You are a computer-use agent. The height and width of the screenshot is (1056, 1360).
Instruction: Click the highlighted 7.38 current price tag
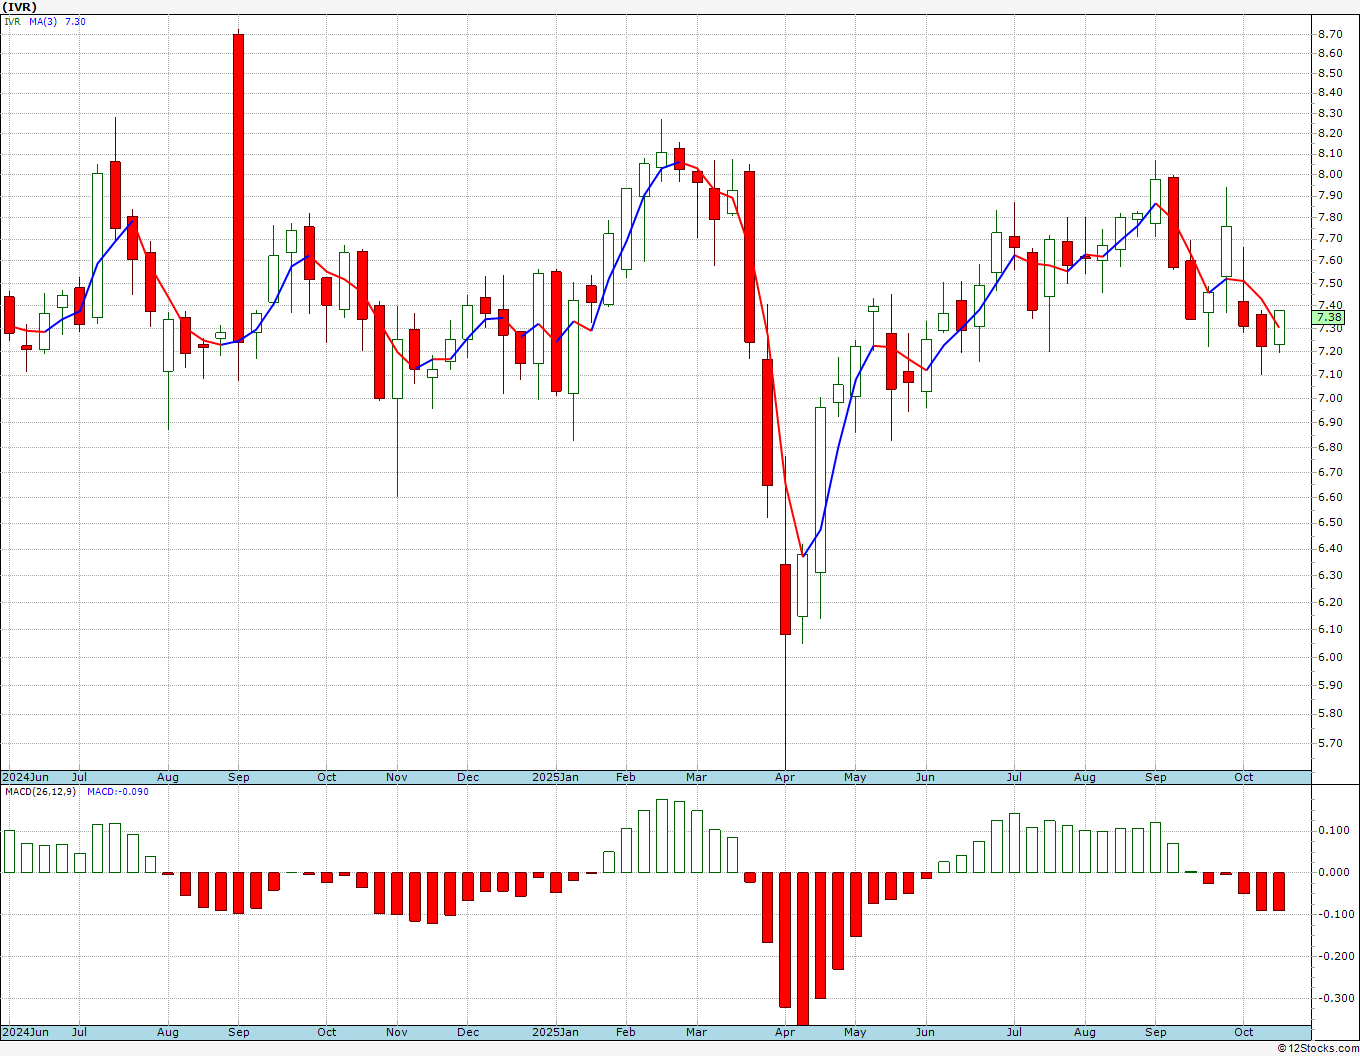click(1330, 318)
